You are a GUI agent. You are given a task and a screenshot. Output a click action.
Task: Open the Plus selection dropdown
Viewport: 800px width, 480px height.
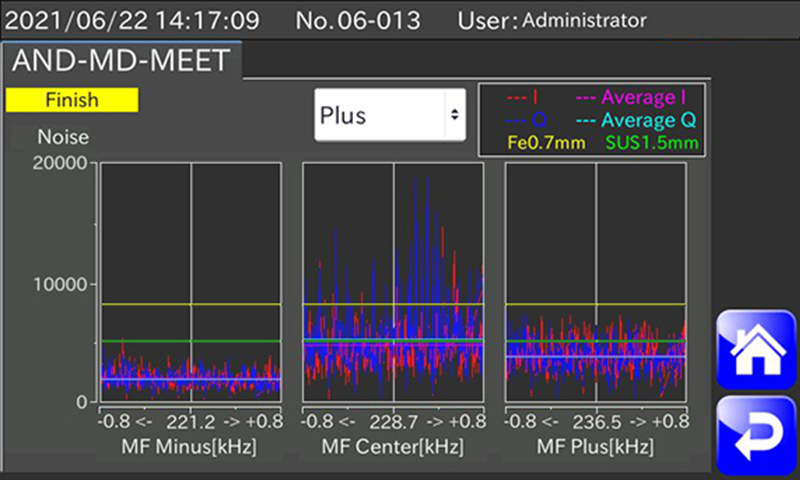[x=390, y=115]
